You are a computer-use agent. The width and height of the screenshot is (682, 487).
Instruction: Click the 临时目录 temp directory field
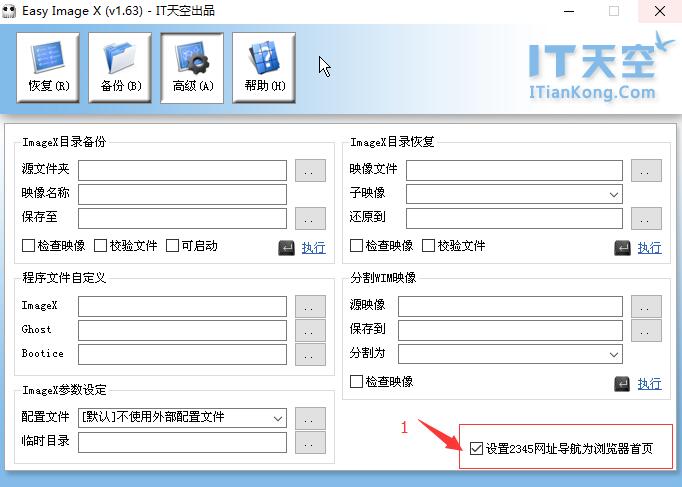(182, 442)
